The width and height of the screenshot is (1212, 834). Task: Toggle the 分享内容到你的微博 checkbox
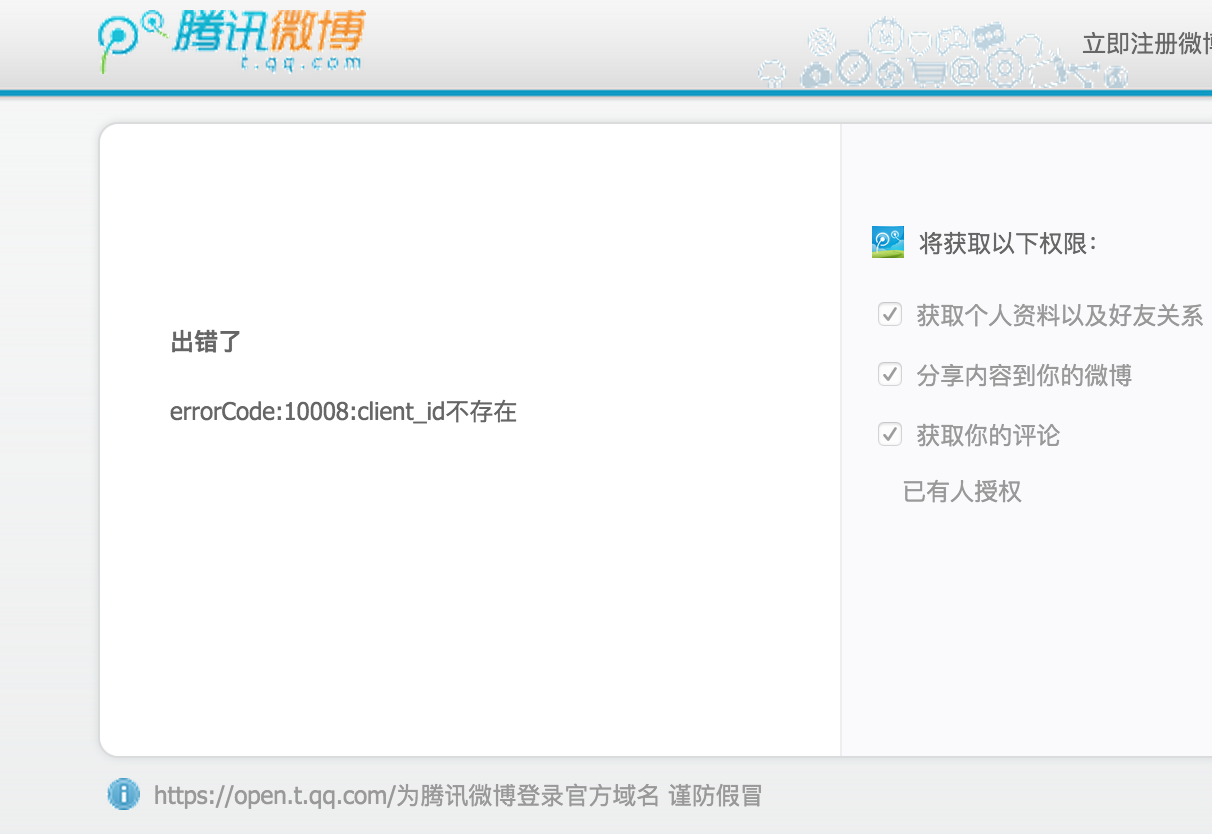coord(890,375)
